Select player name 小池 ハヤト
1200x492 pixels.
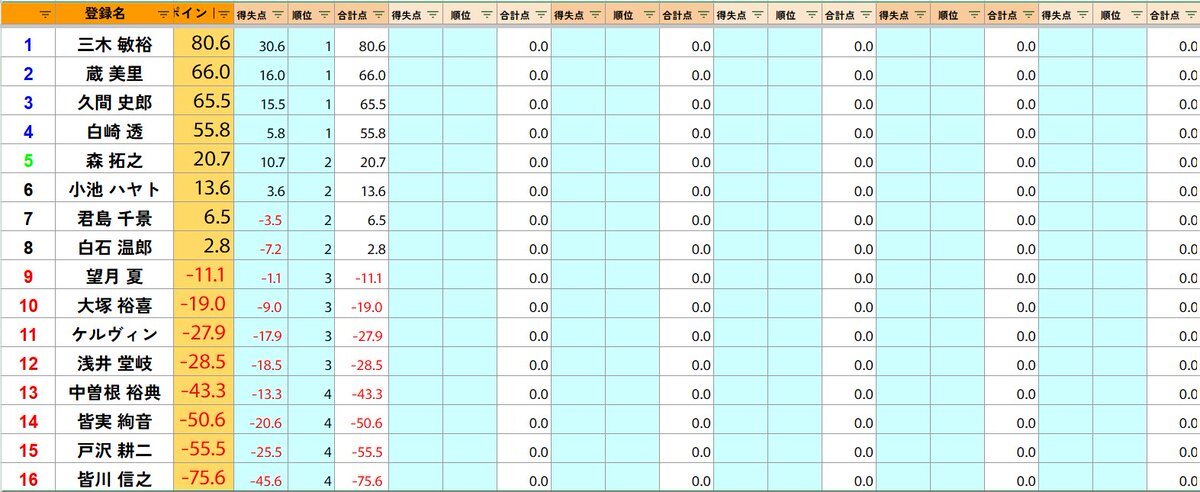click(x=114, y=189)
